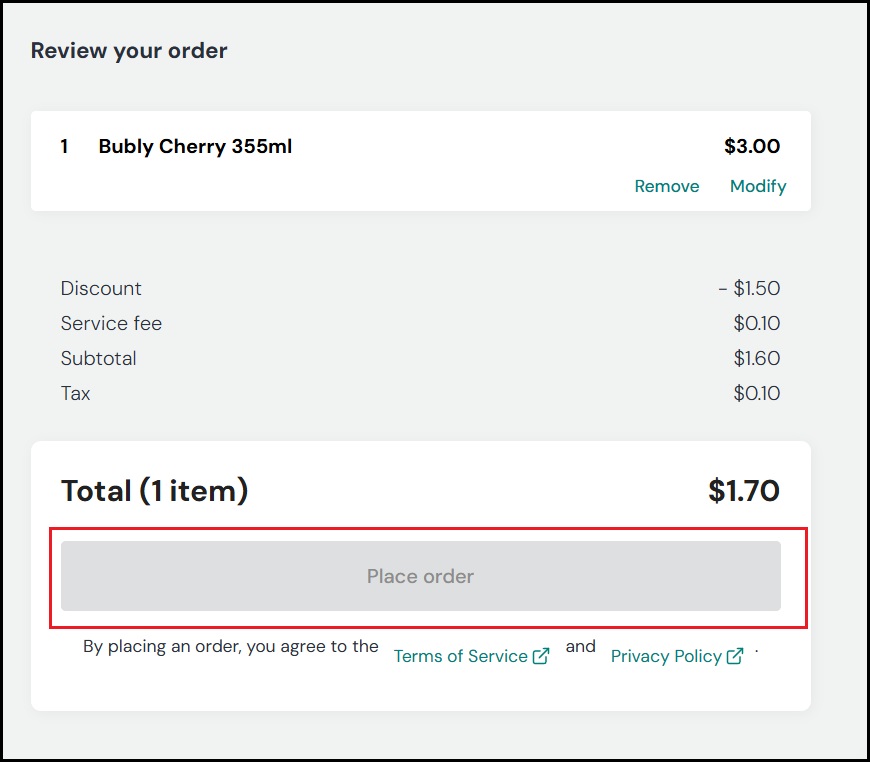This screenshot has height=762, width=870.
Task: Click the Tax label
Action: pyautogui.click(x=75, y=393)
